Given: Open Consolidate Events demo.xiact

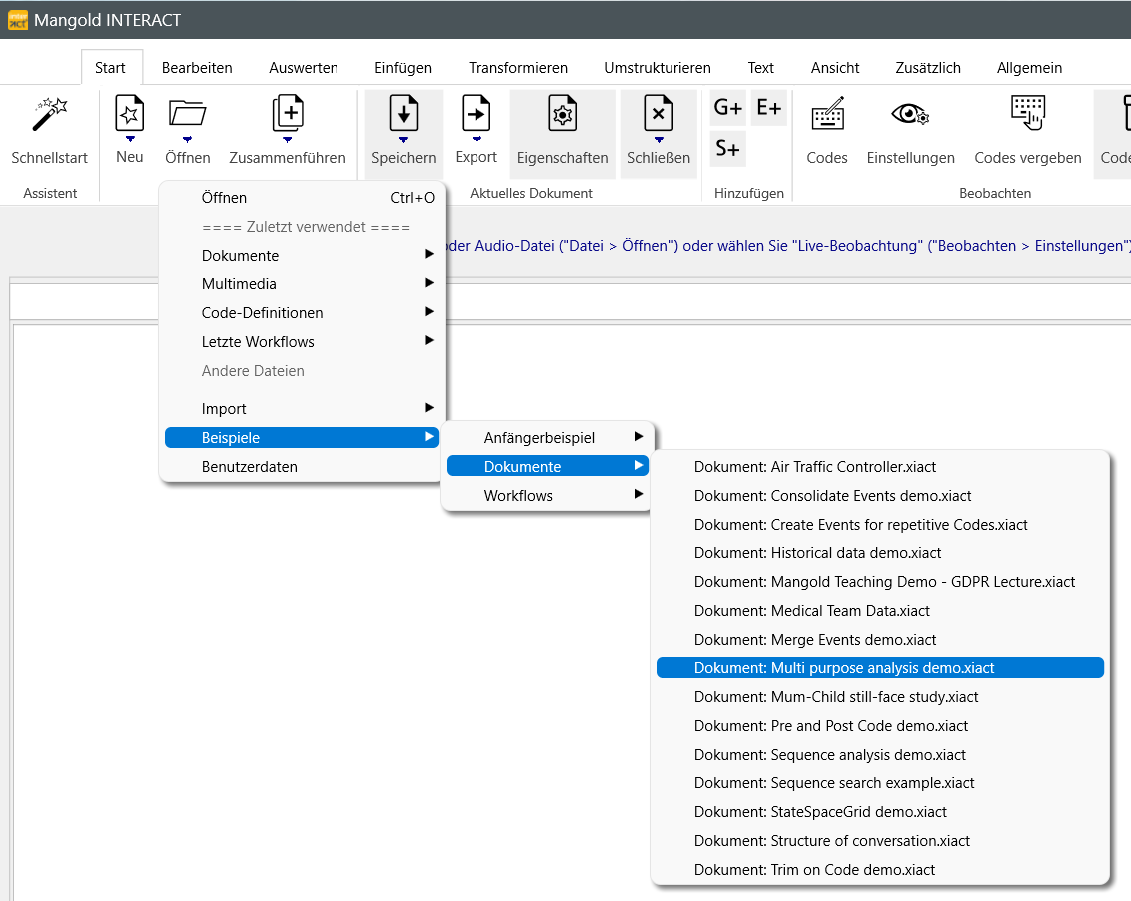Looking at the screenshot, I should click(x=880, y=495).
